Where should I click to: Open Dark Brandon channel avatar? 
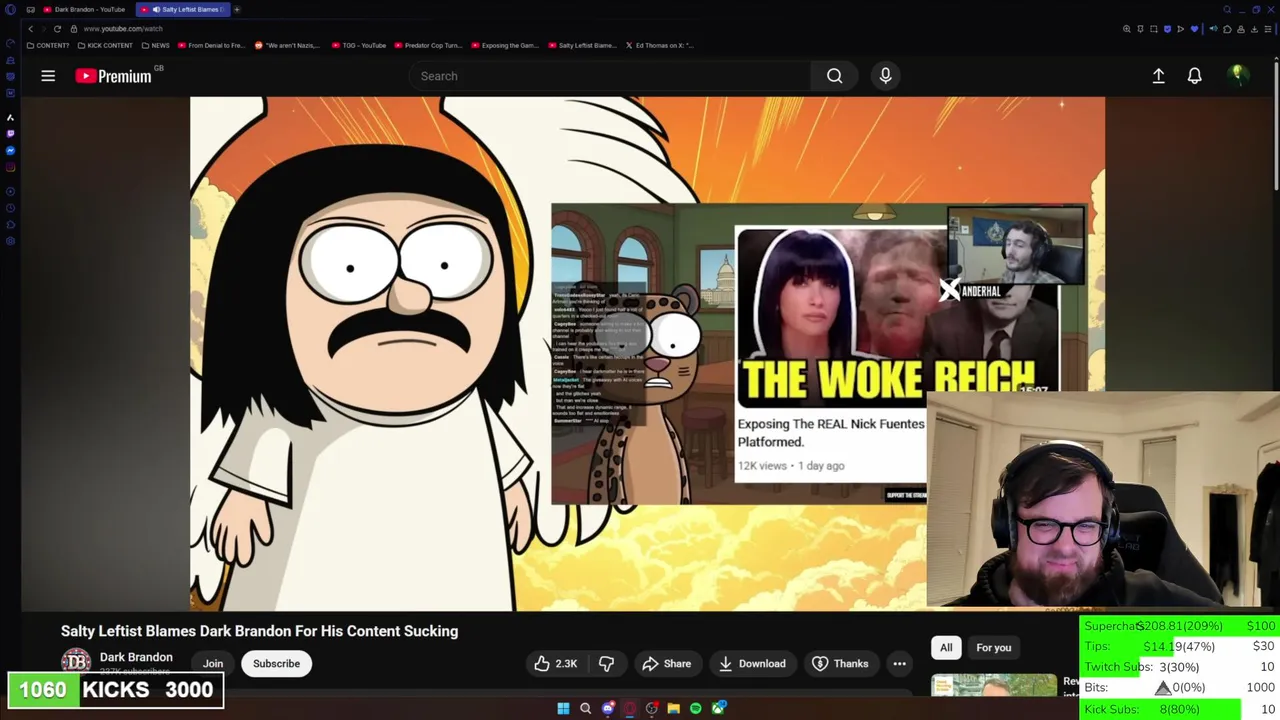76,663
